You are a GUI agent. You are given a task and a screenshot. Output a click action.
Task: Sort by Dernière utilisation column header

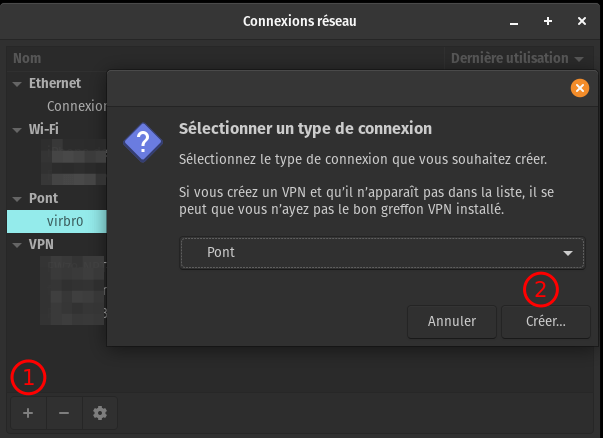[517, 59]
